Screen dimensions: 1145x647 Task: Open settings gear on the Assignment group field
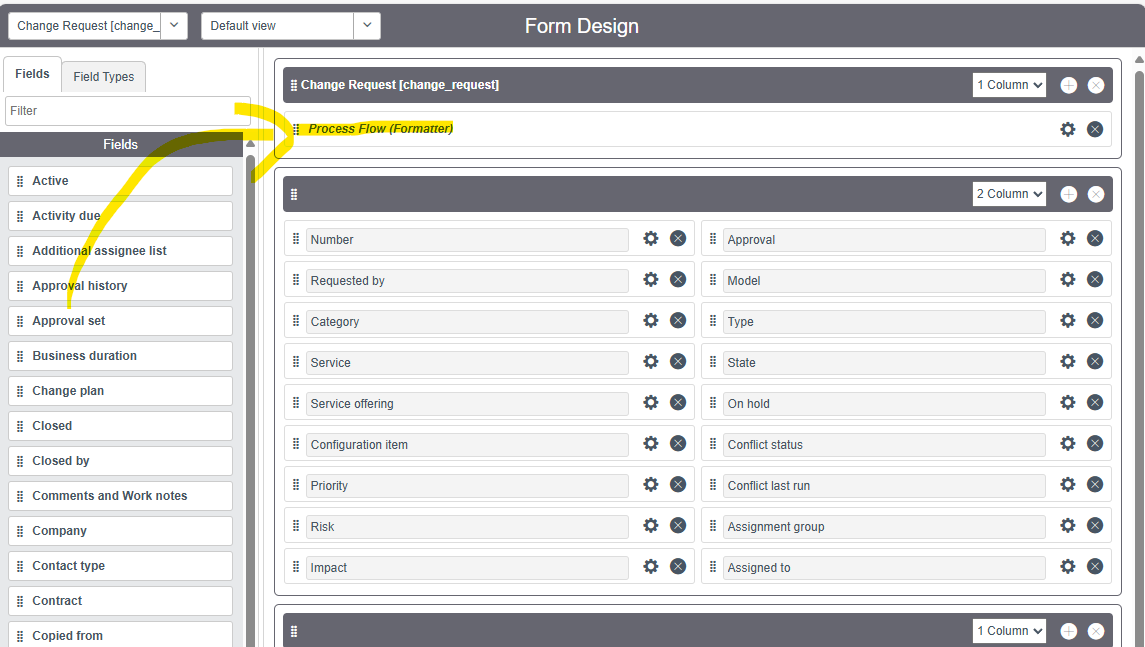(x=1067, y=525)
